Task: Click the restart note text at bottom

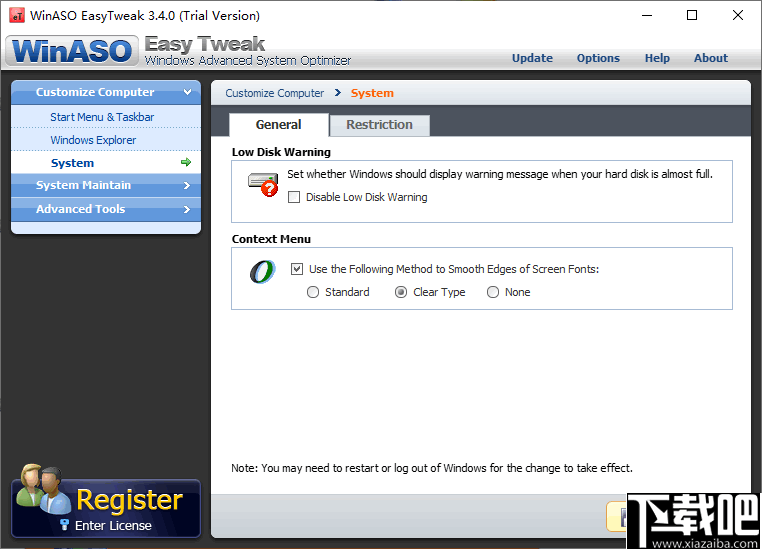Action: point(432,468)
